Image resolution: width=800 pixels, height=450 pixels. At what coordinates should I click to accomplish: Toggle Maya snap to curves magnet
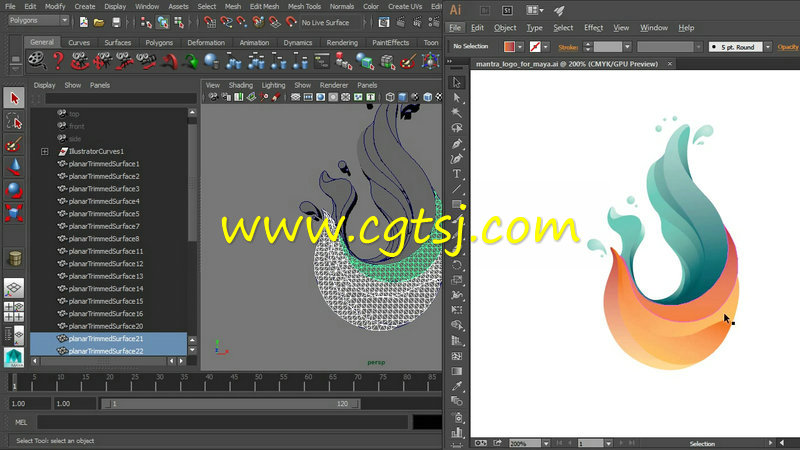(226, 22)
